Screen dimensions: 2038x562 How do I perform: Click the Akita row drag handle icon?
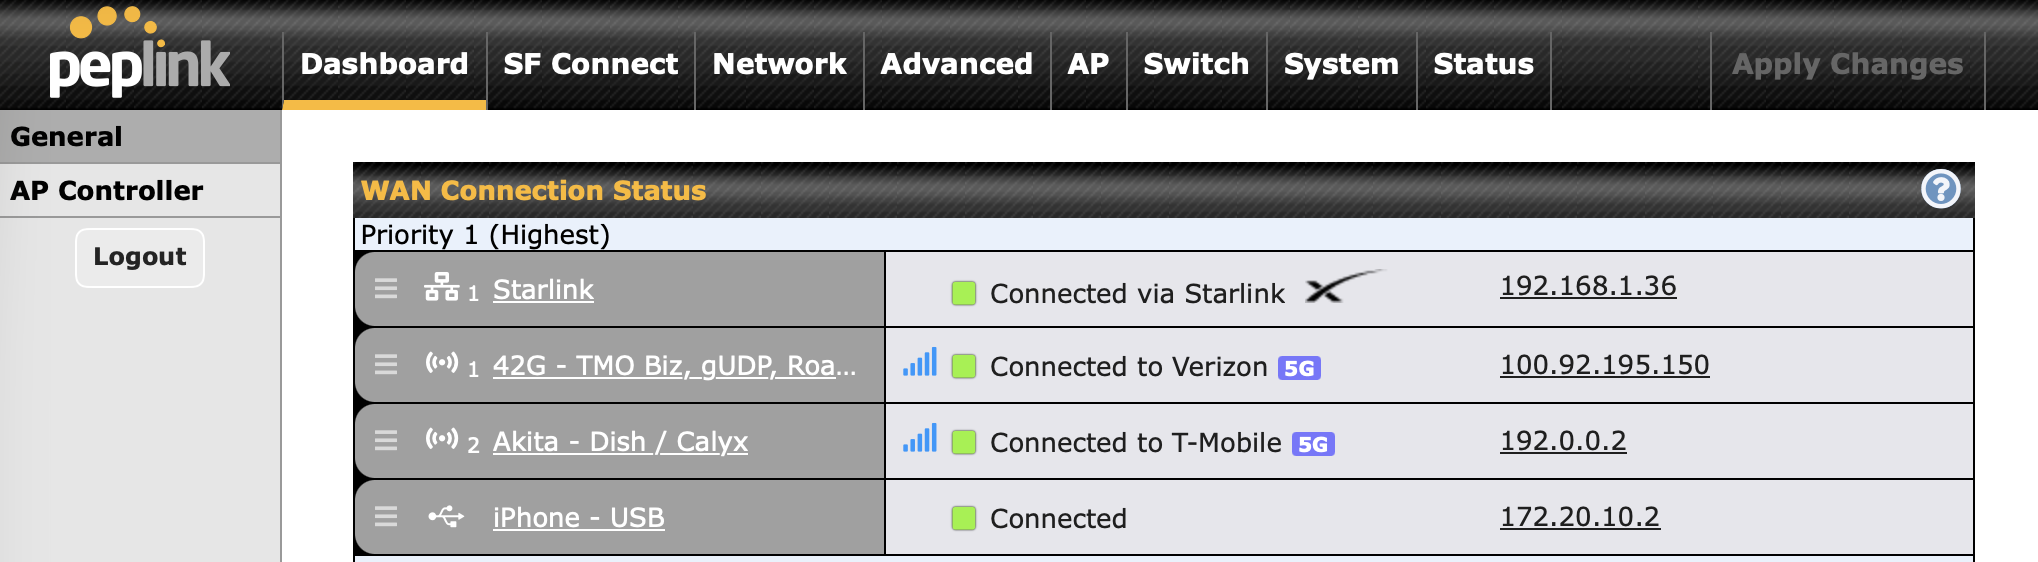(x=386, y=441)
